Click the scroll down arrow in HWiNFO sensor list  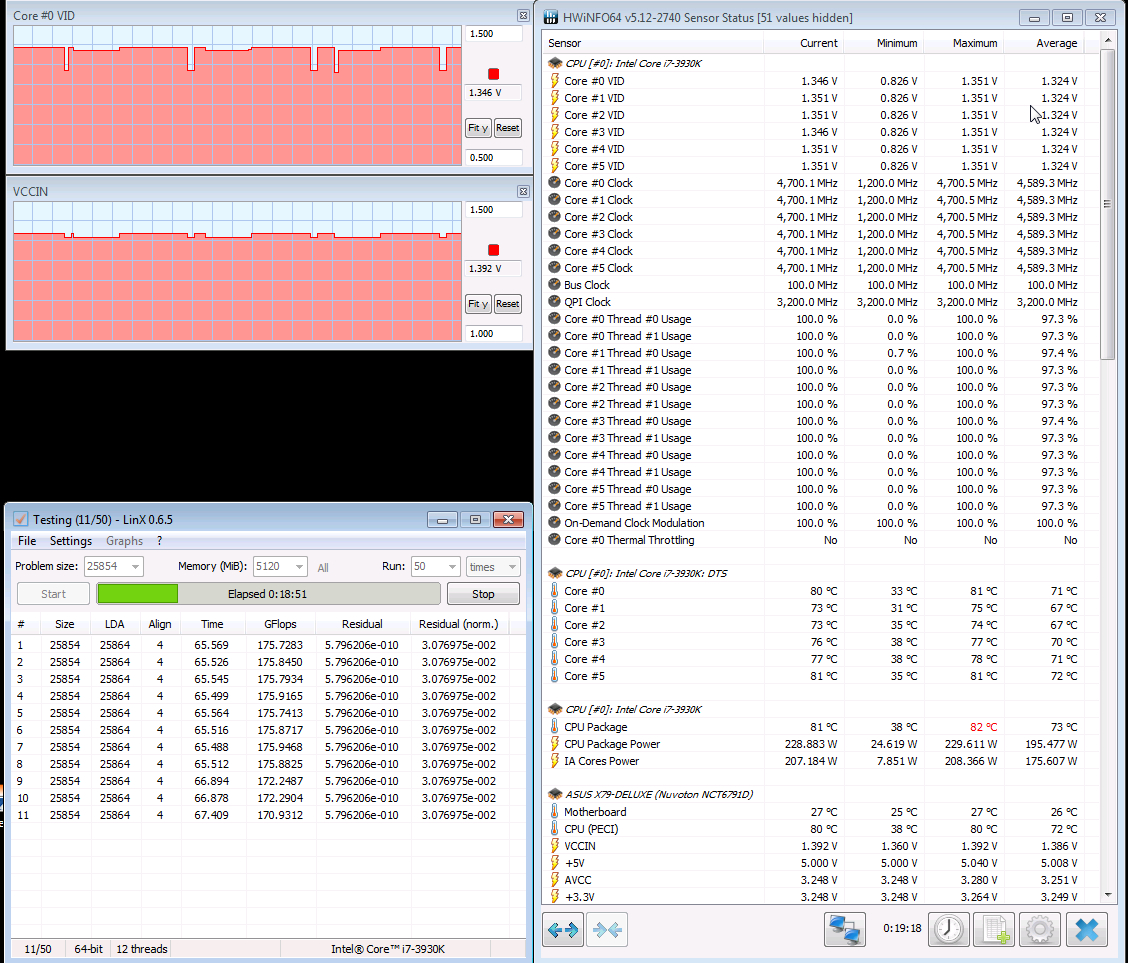click(x=1107, y=895)
